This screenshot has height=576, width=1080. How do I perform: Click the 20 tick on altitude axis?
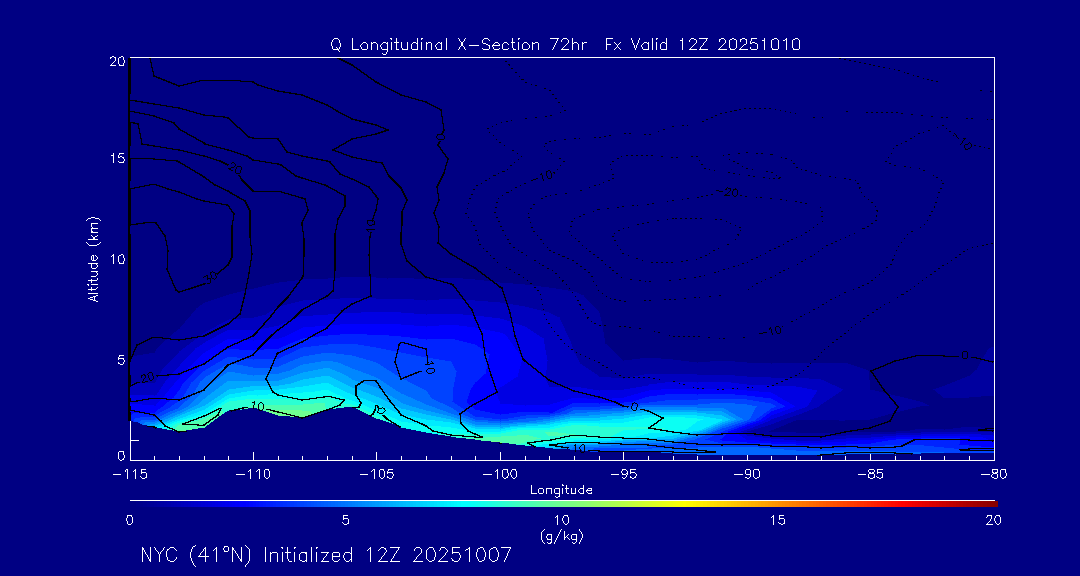click(x=115, y=61)
